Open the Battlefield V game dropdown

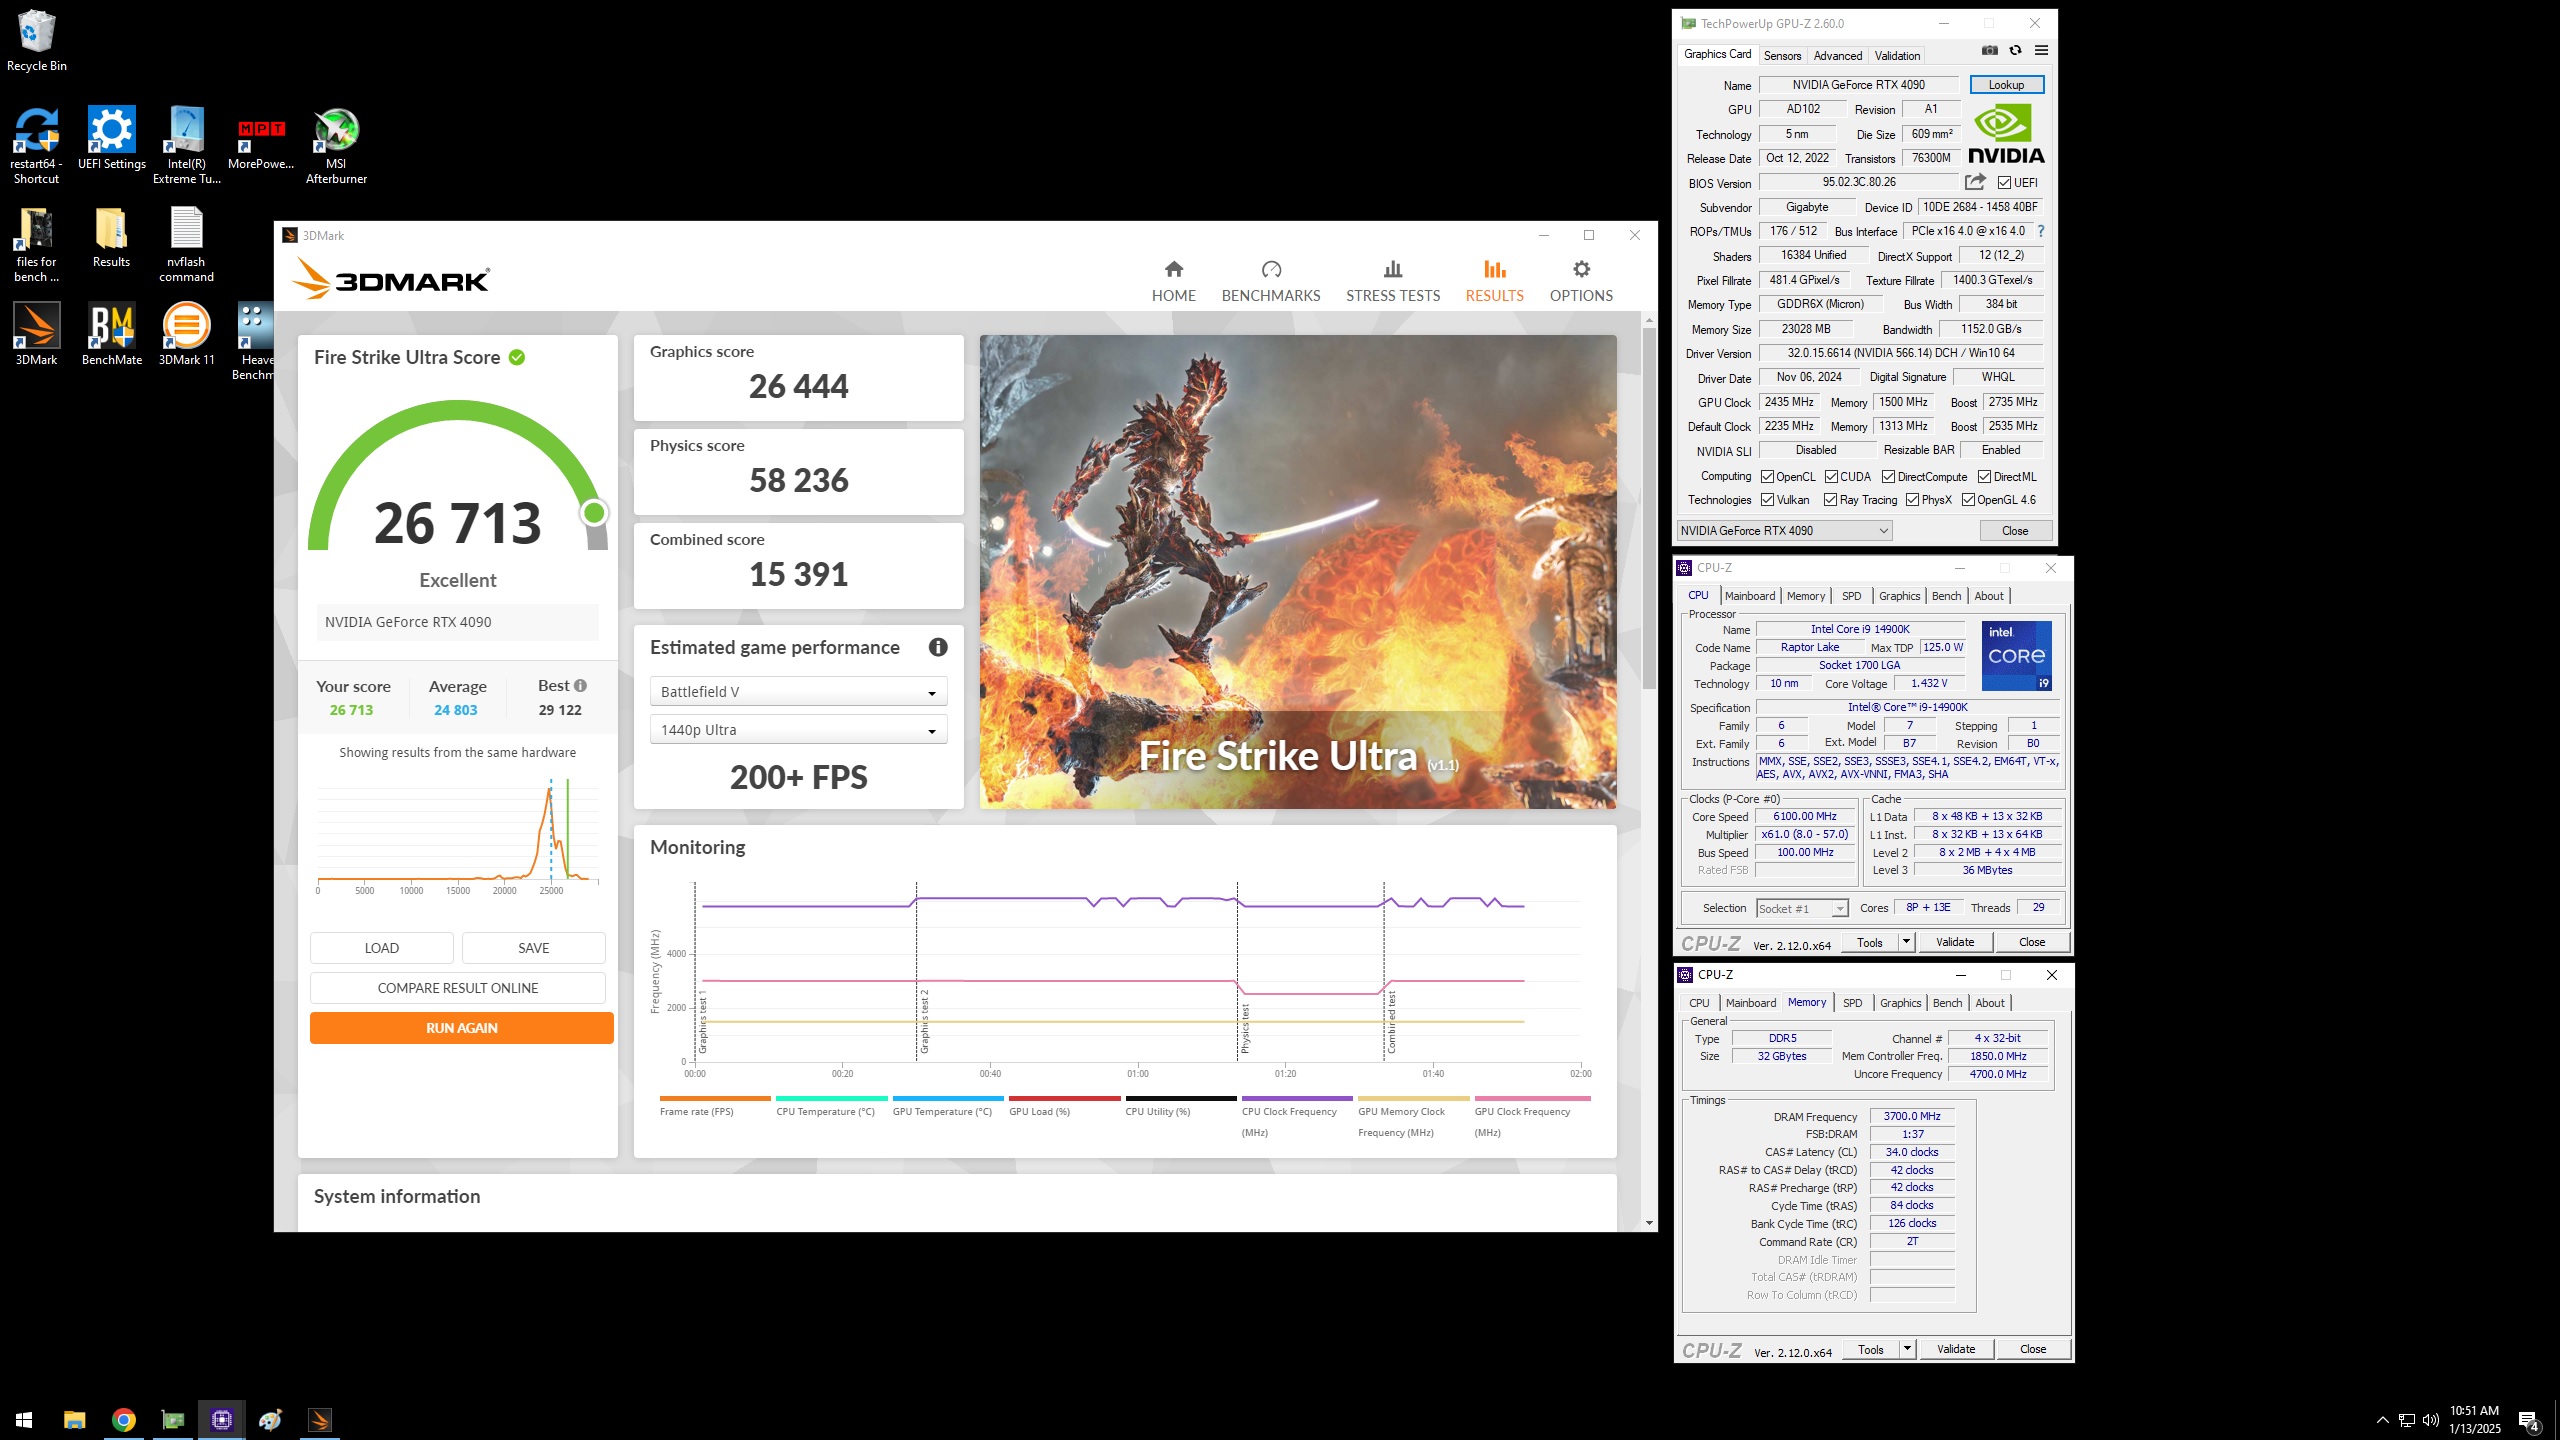[x=798, y=692]
